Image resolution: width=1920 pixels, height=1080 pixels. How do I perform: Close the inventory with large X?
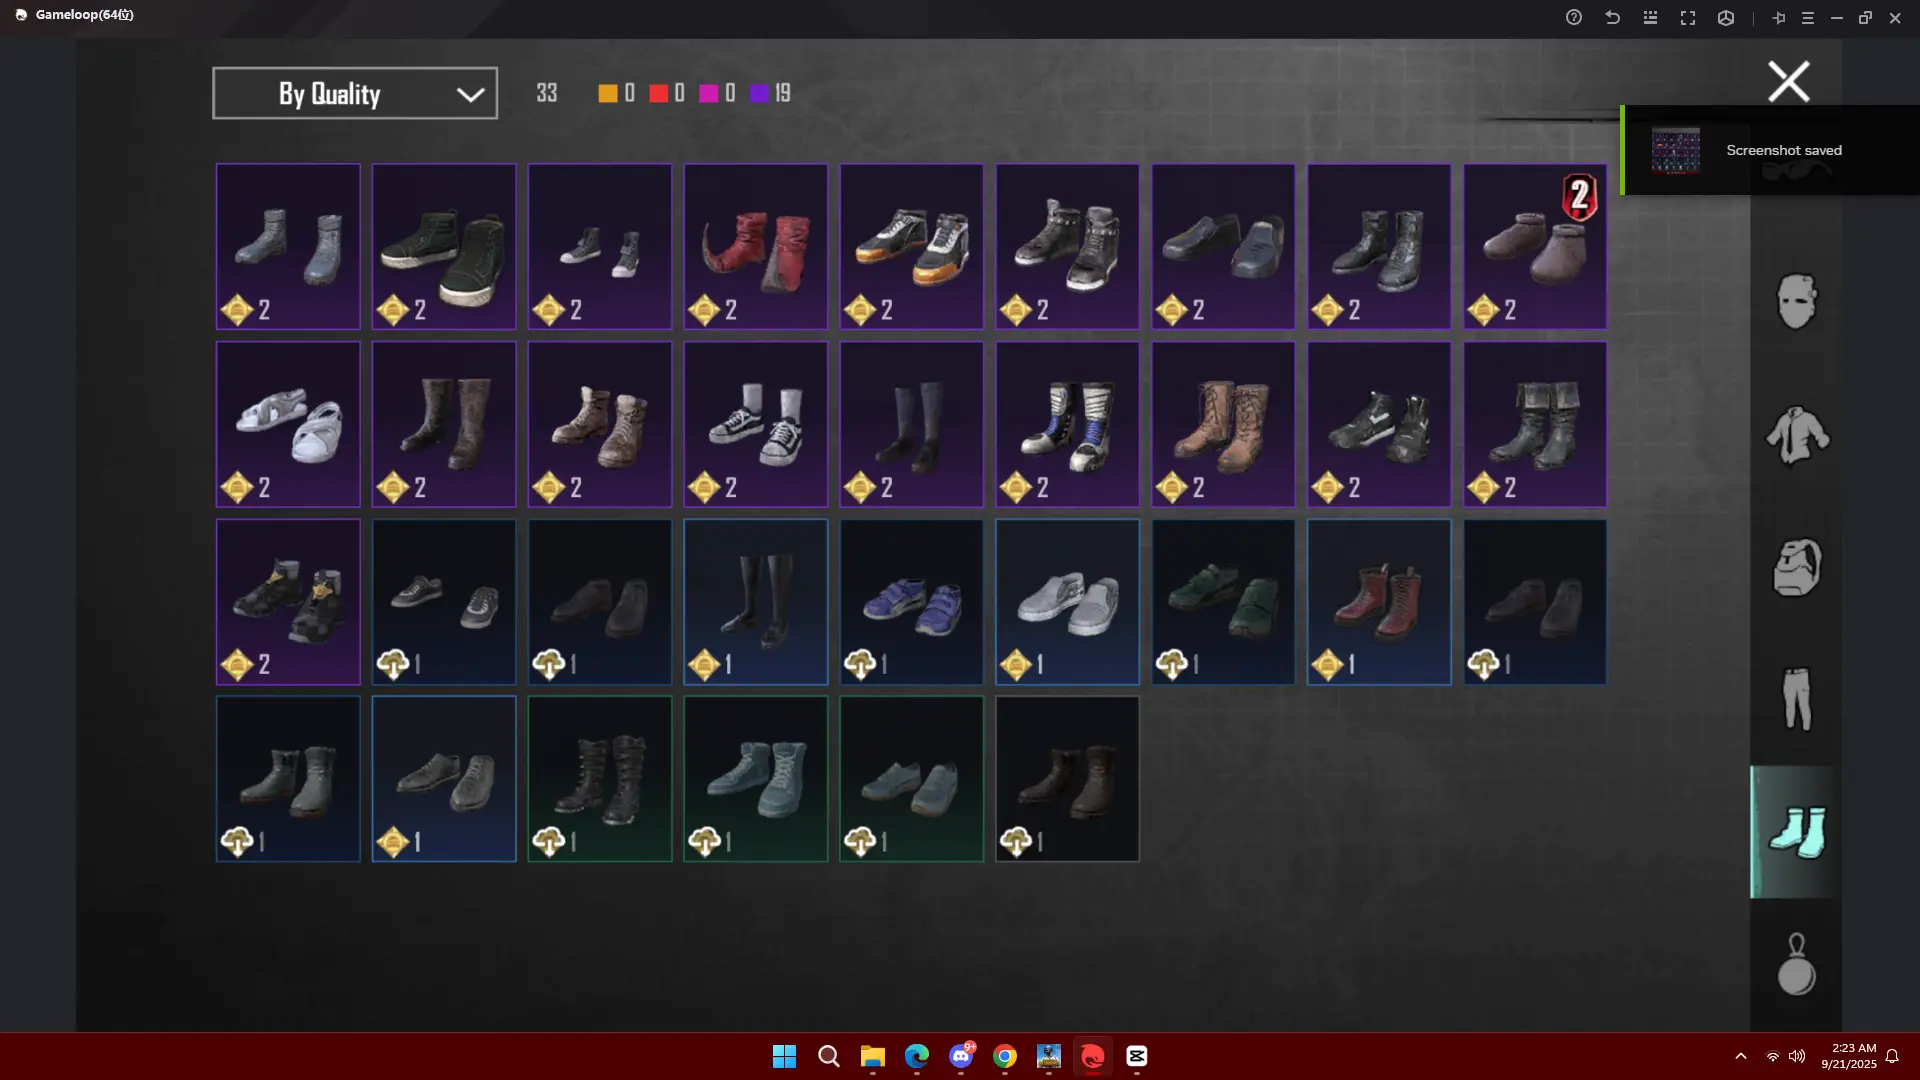click(1788, 82)
